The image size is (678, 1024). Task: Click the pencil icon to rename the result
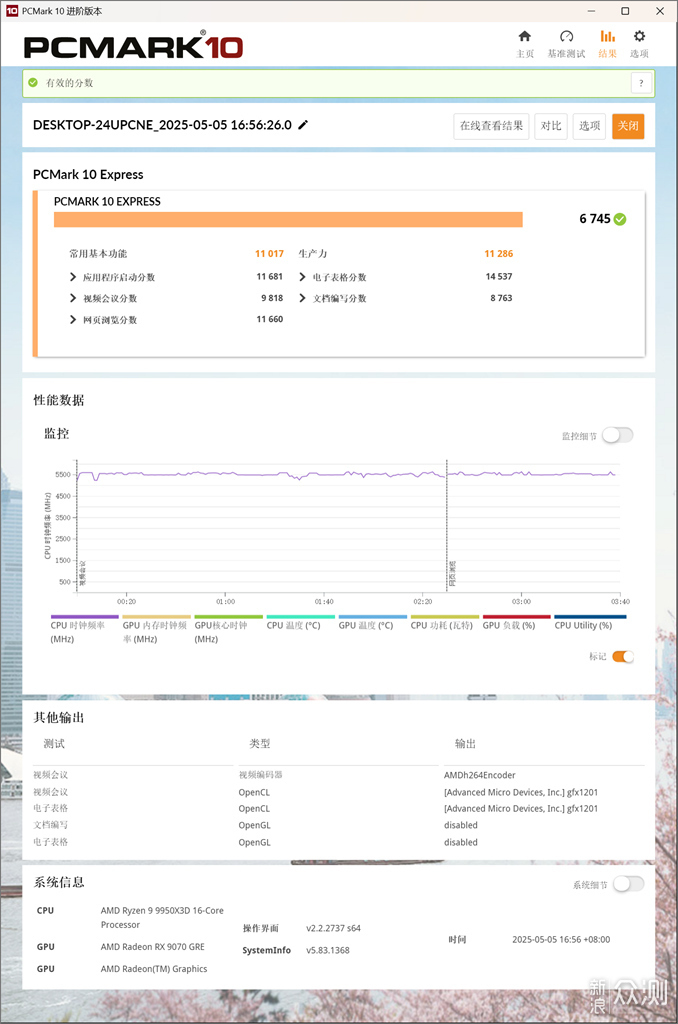[303, 125]
